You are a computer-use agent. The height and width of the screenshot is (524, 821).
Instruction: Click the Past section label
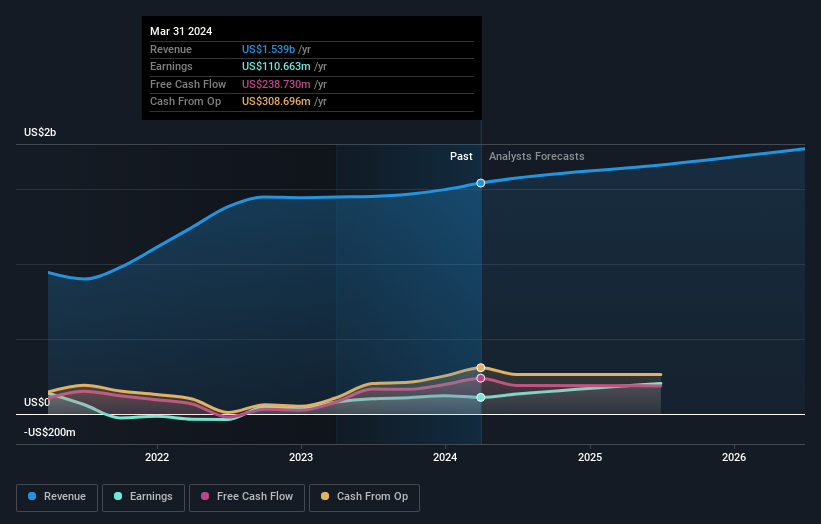coord(461,157)
